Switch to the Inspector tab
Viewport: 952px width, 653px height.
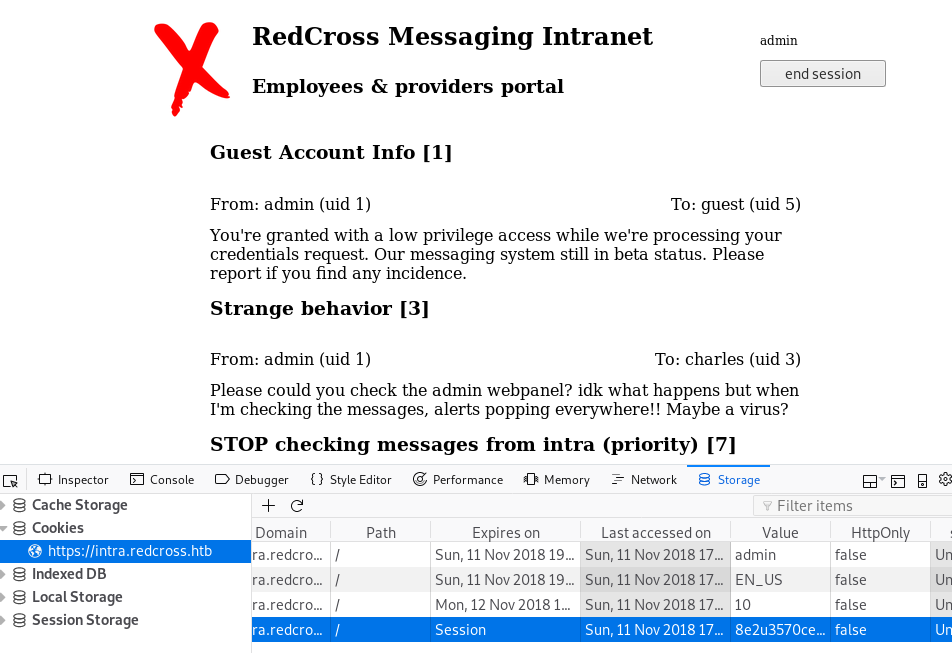pos(73,480)
